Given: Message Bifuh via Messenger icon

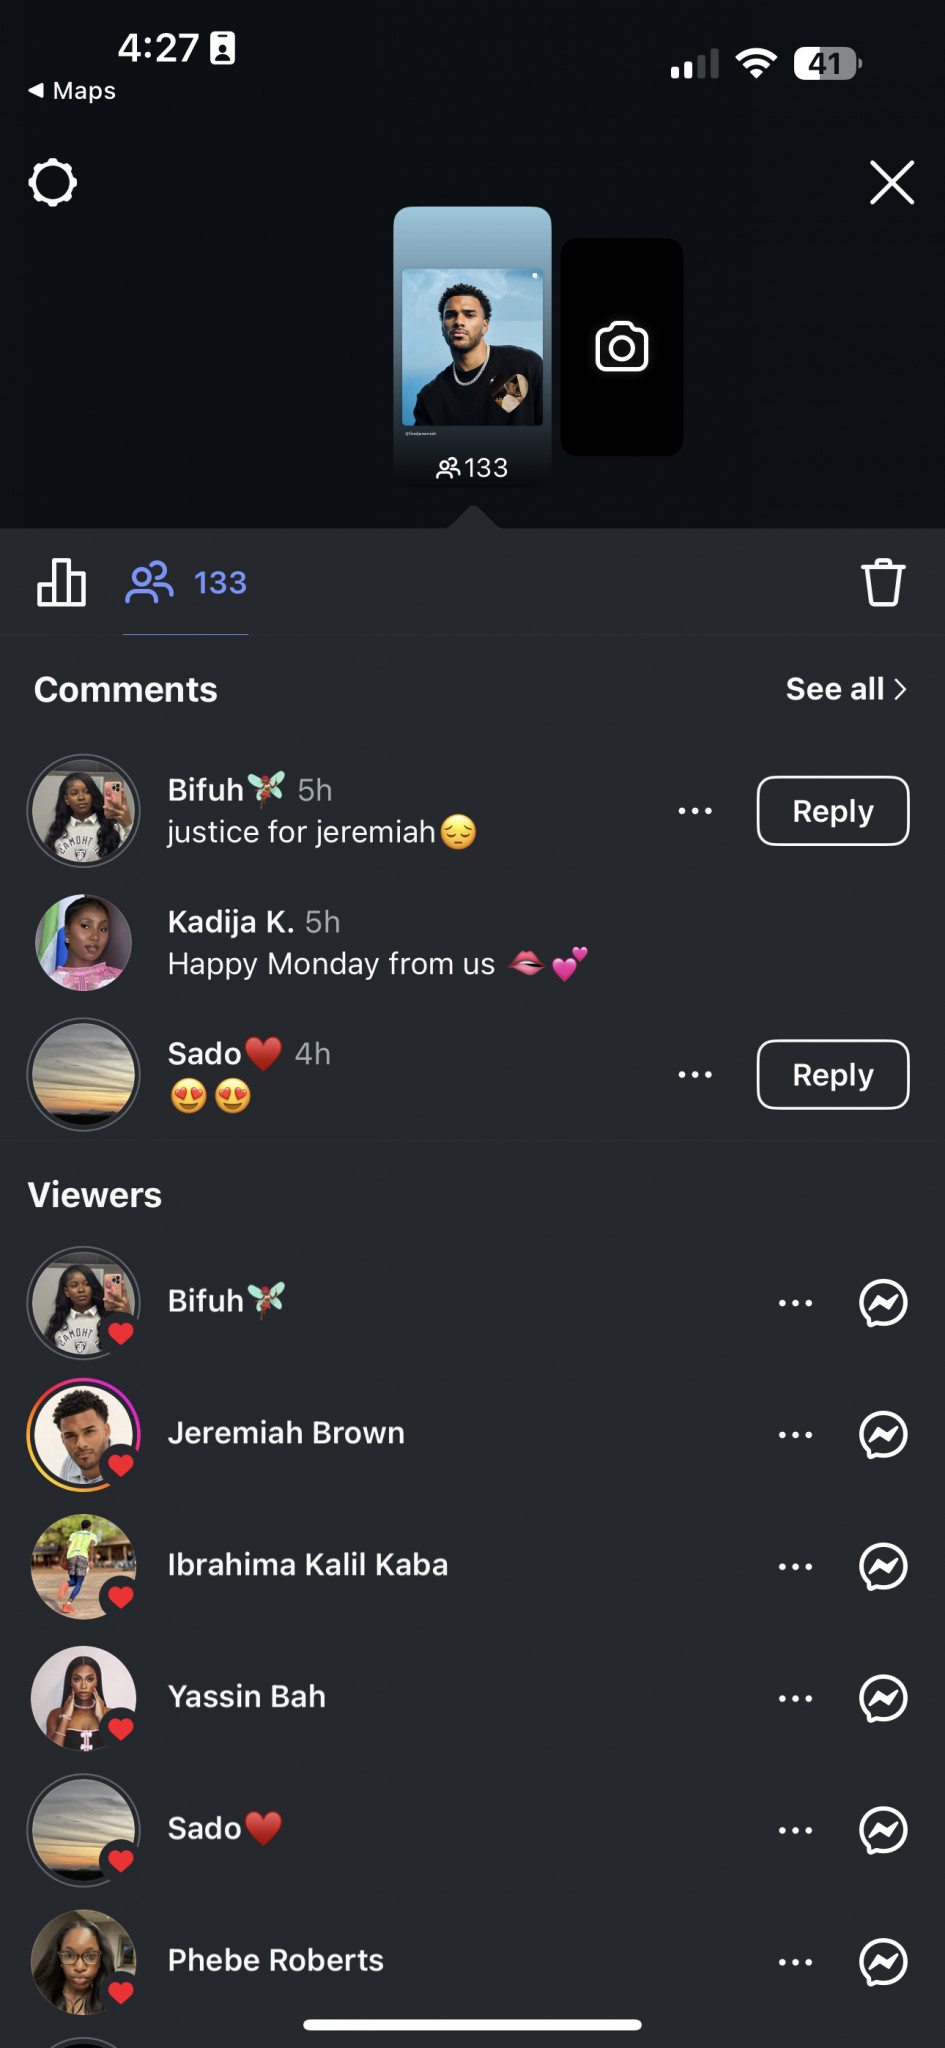Looking at the screenshot, I should (883, 1303).
